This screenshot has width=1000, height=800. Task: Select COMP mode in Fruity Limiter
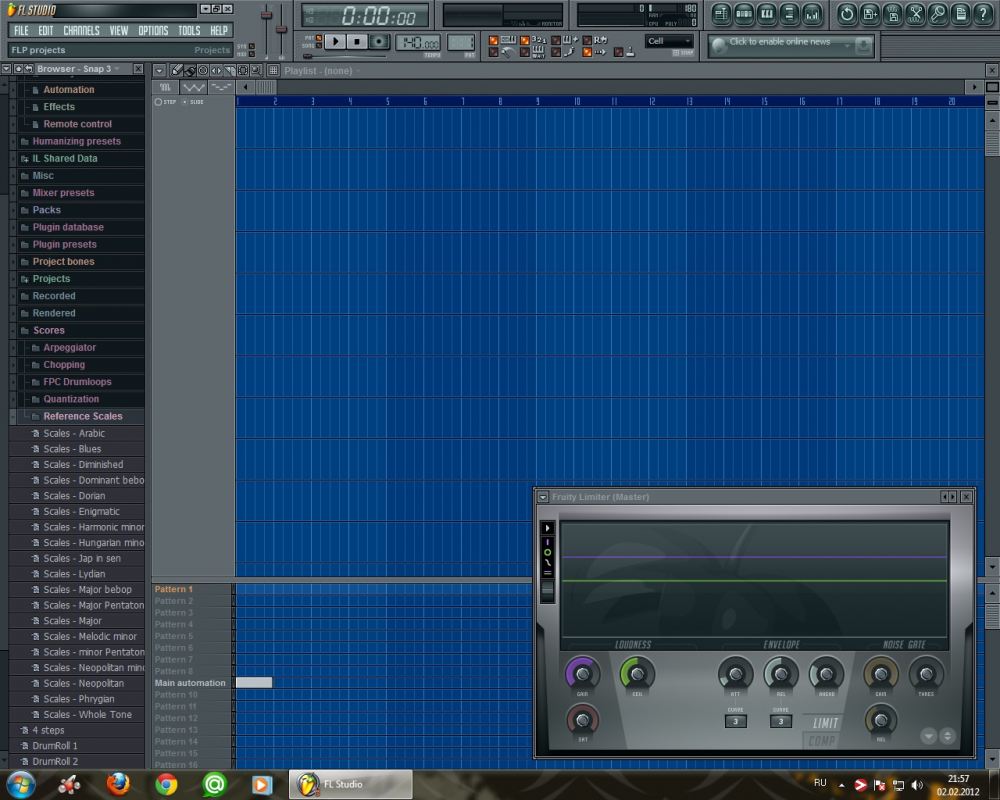821,741
